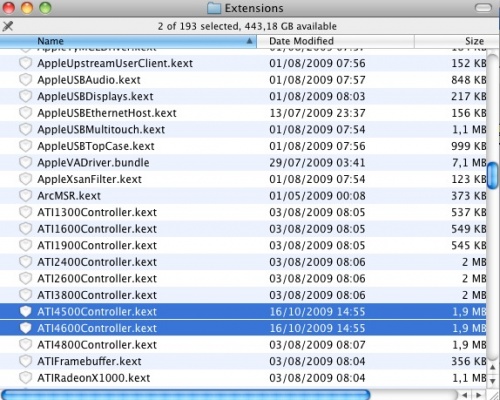Click the kext icon beside ATIRadeonX1000.kext
500x400 pixels.
(25, 378)
